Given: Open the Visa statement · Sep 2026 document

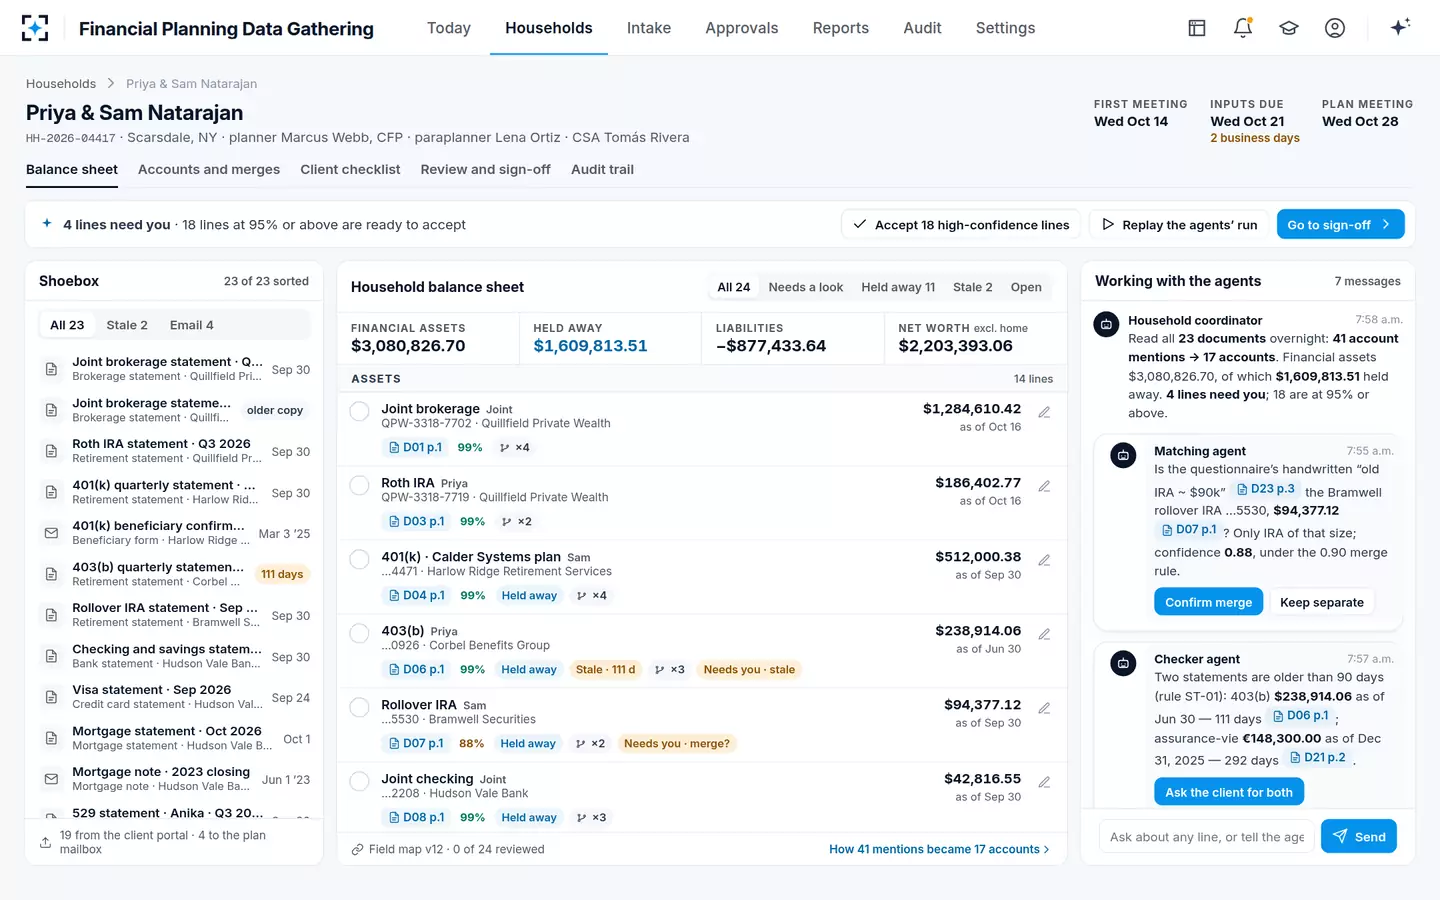Looking at the screenshot, I should coord(176,697).
